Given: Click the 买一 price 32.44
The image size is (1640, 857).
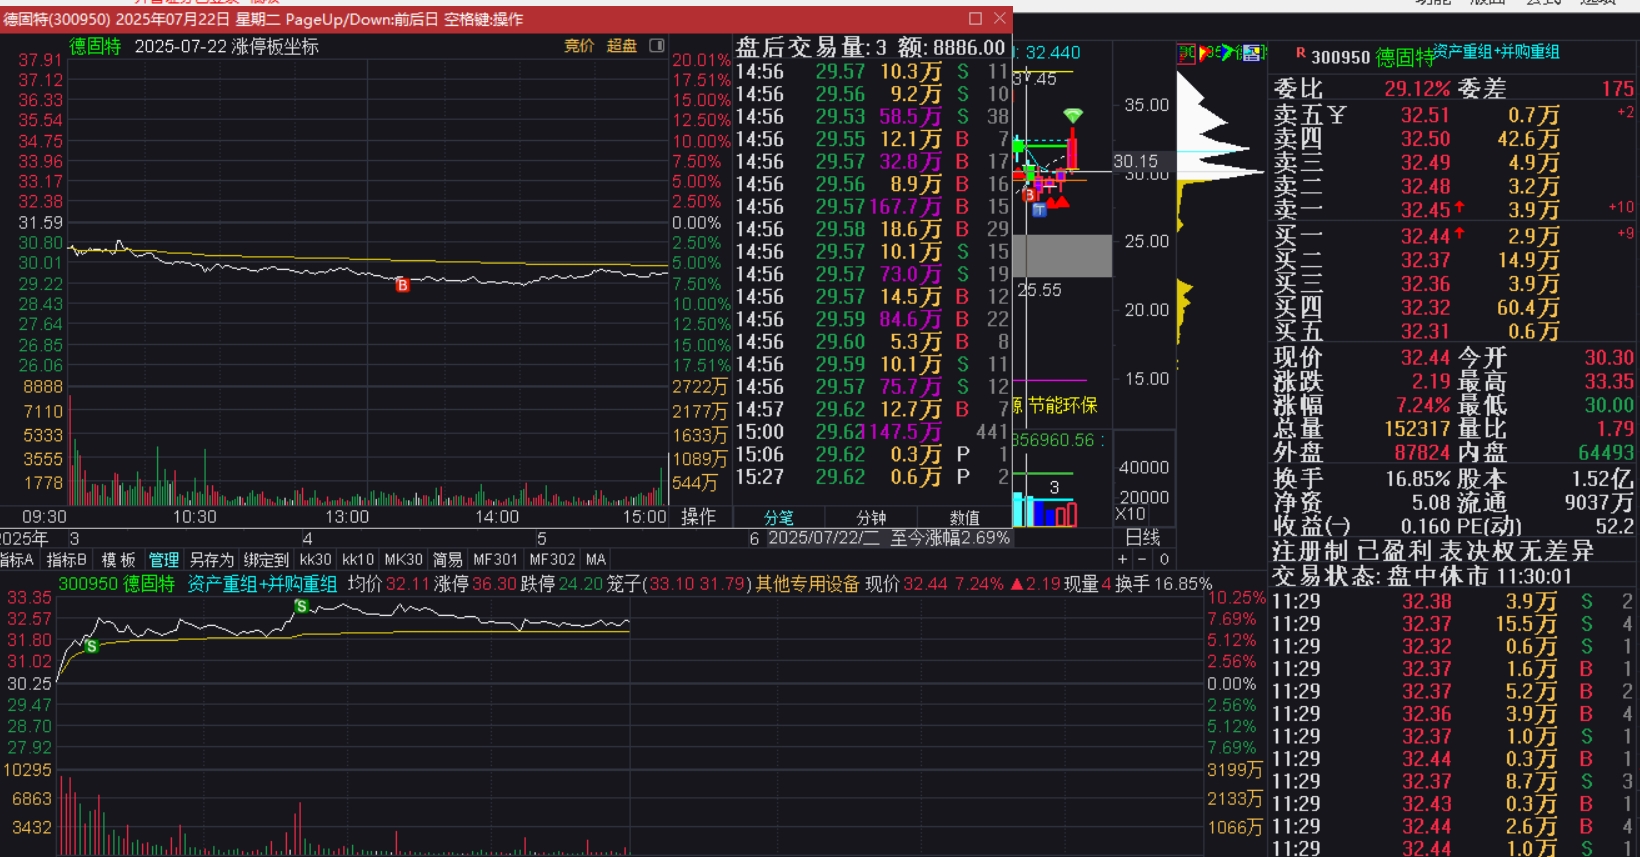Looking at the screenshot, I should [1425, 236].
